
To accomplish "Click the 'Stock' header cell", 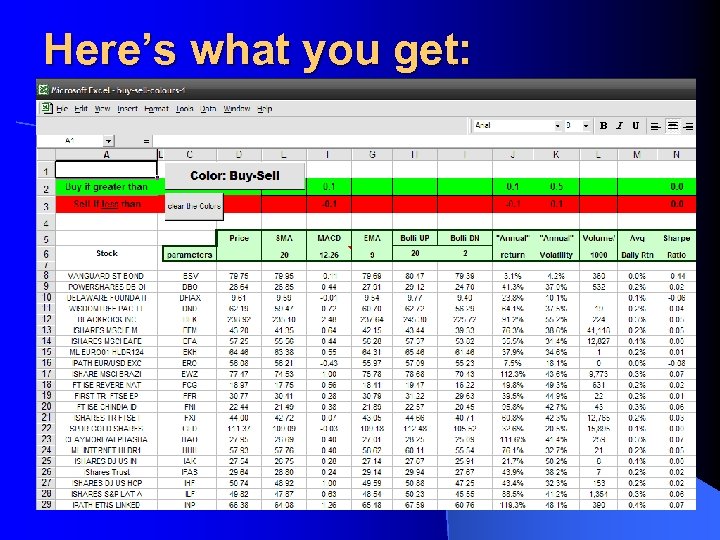I will (x=107, y=253).
